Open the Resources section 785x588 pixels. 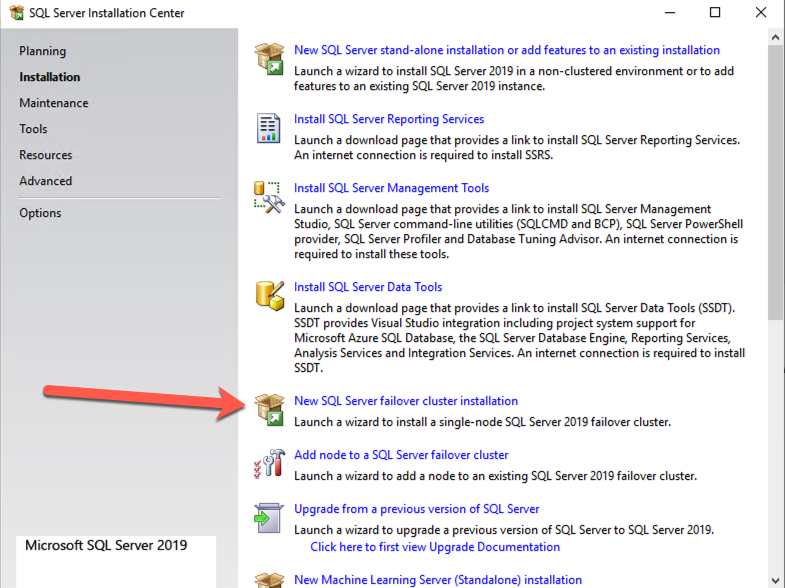click(46, 155)
